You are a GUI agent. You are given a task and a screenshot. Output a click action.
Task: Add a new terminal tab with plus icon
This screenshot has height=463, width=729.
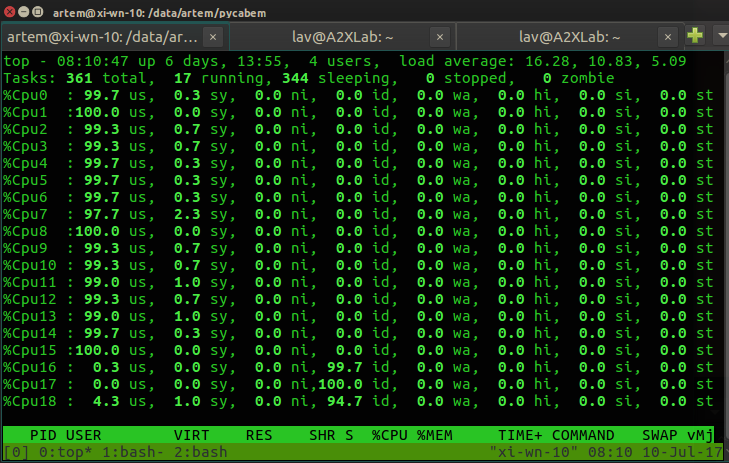pyautogui.click(x=695, y=35)
